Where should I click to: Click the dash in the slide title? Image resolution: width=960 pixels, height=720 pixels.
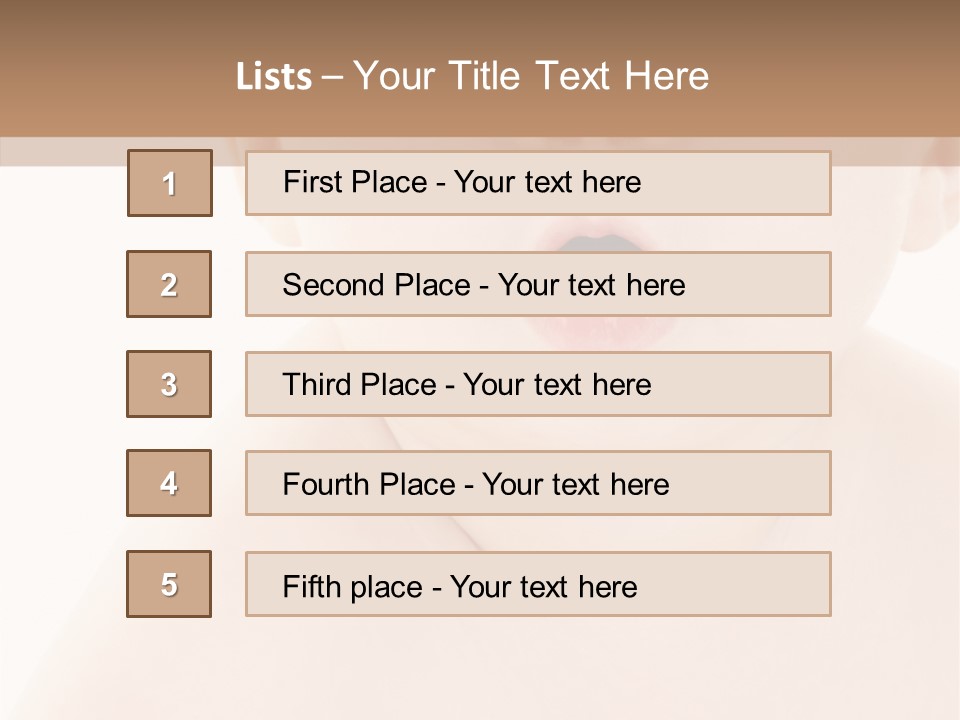click(x=332, y=77)
